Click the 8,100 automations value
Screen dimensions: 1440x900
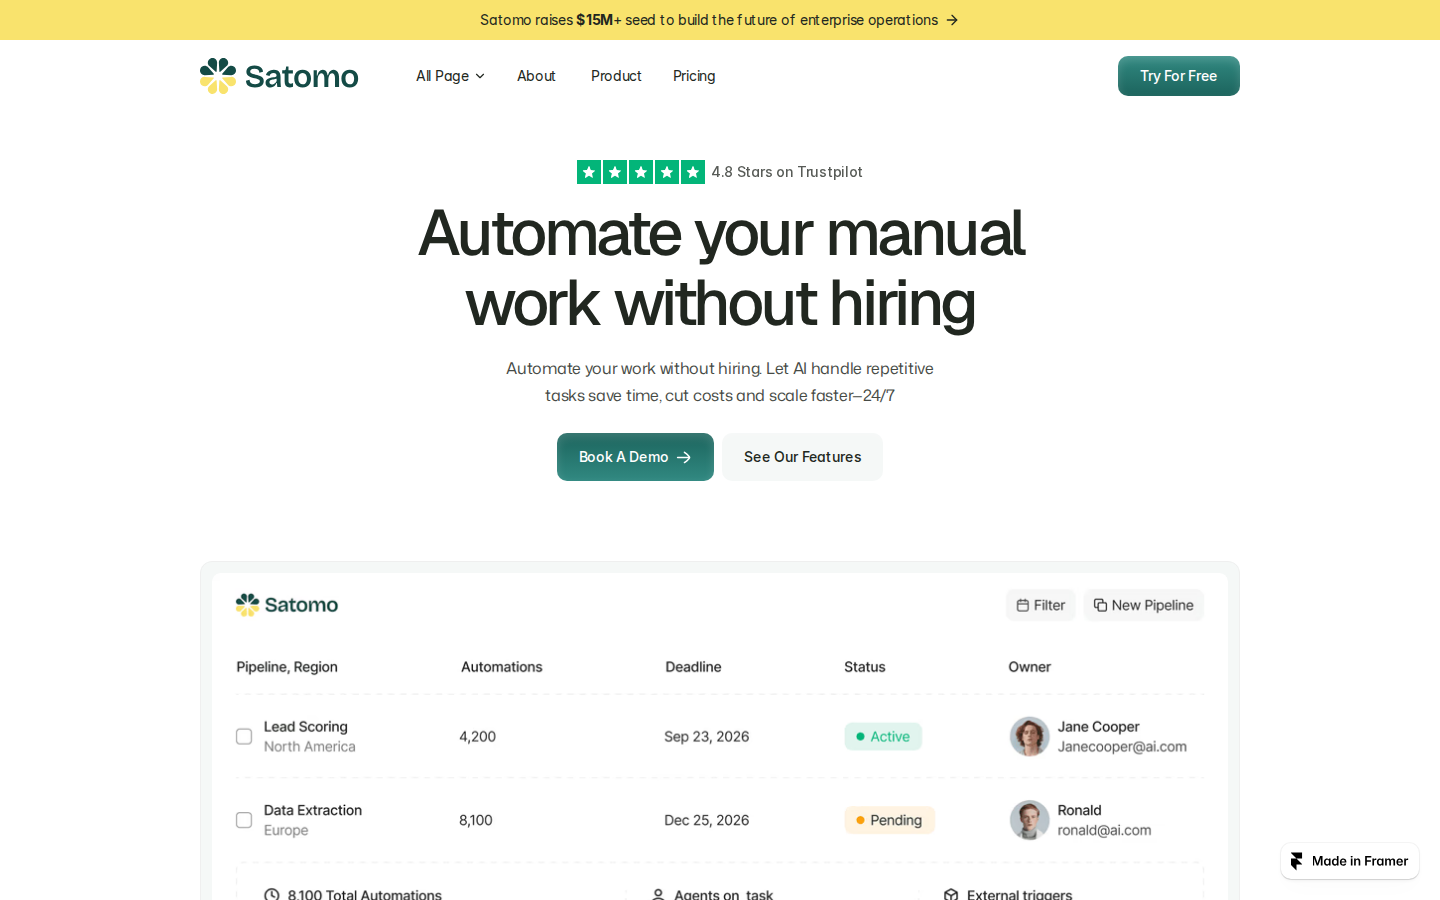[476, 820]
